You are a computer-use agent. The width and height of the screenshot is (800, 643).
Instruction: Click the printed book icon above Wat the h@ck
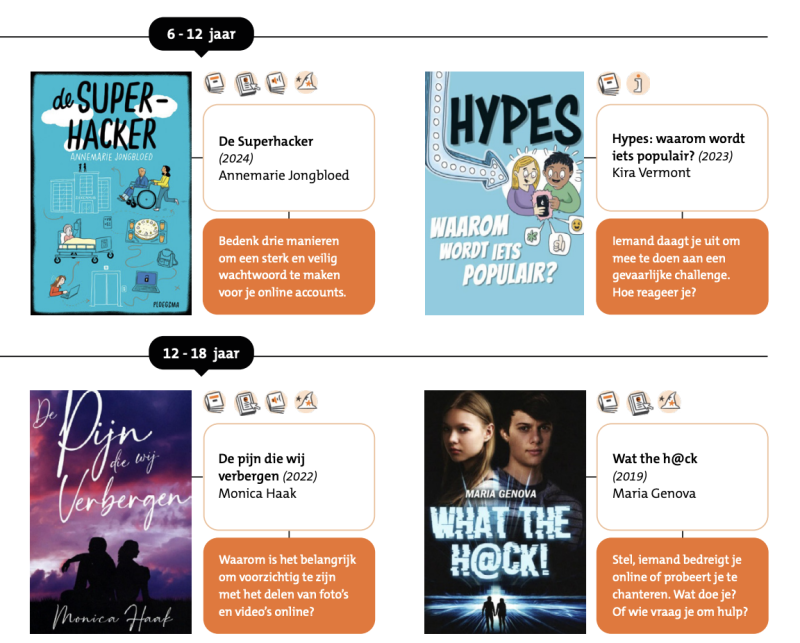coord(609,402)
